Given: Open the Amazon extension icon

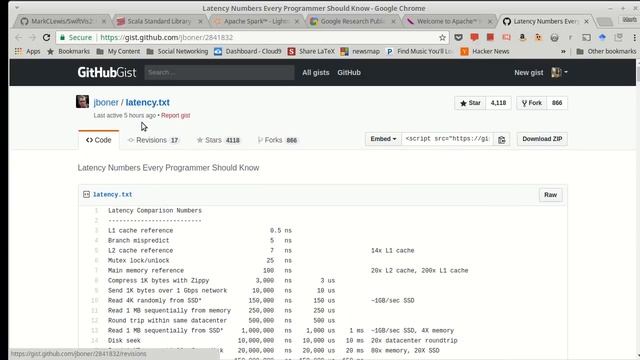Looking at the screenshot, I should pos(522,38).
